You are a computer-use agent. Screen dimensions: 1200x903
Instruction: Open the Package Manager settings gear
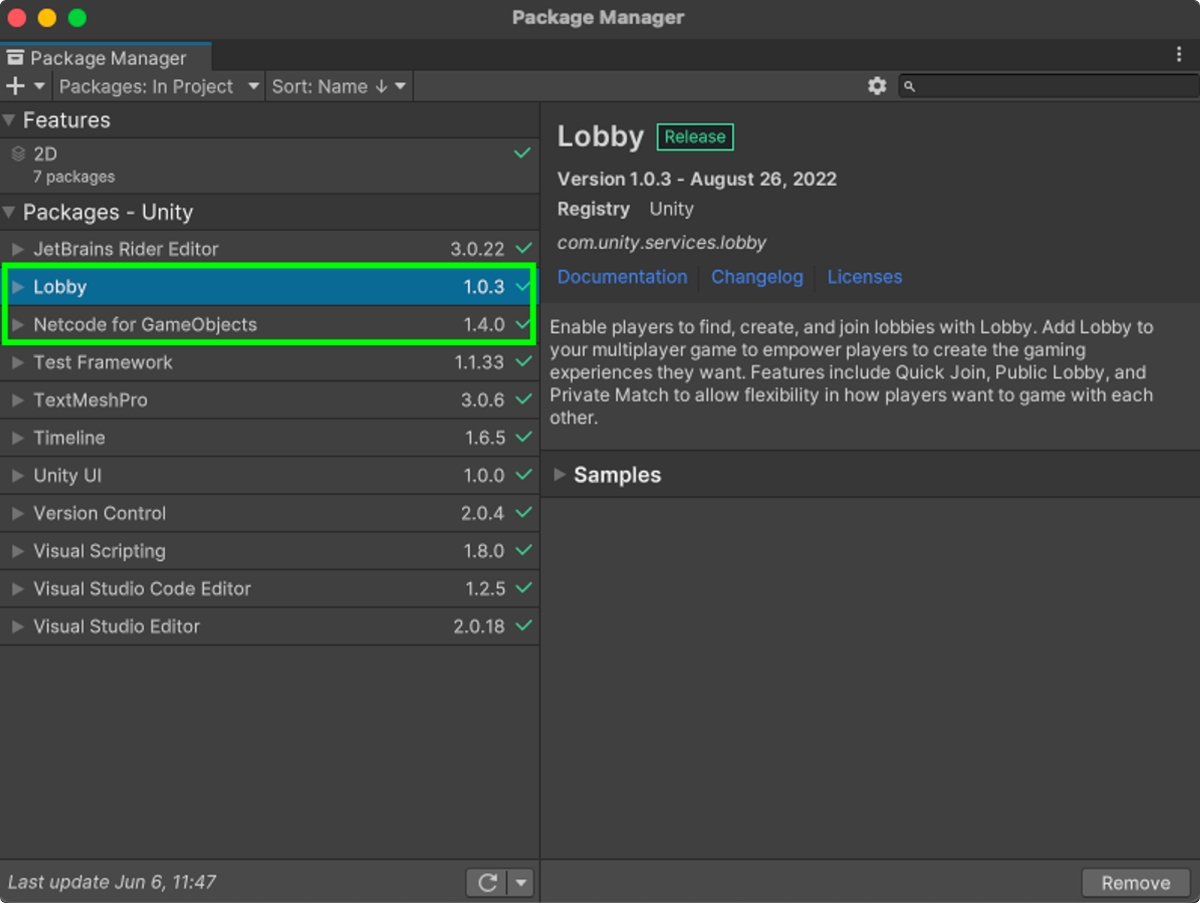[877, 86]
